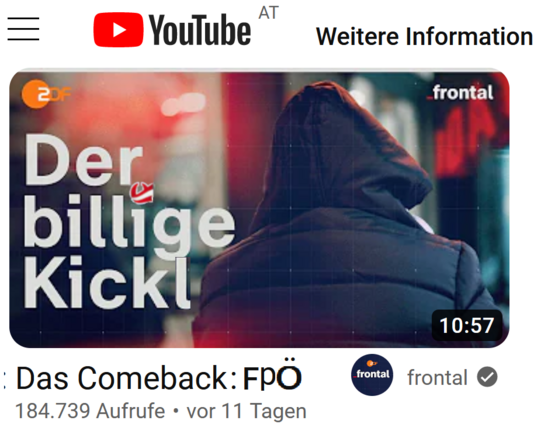
Task: Click the blurred red neon sign in thumbnail
Action: click(465, 138)
